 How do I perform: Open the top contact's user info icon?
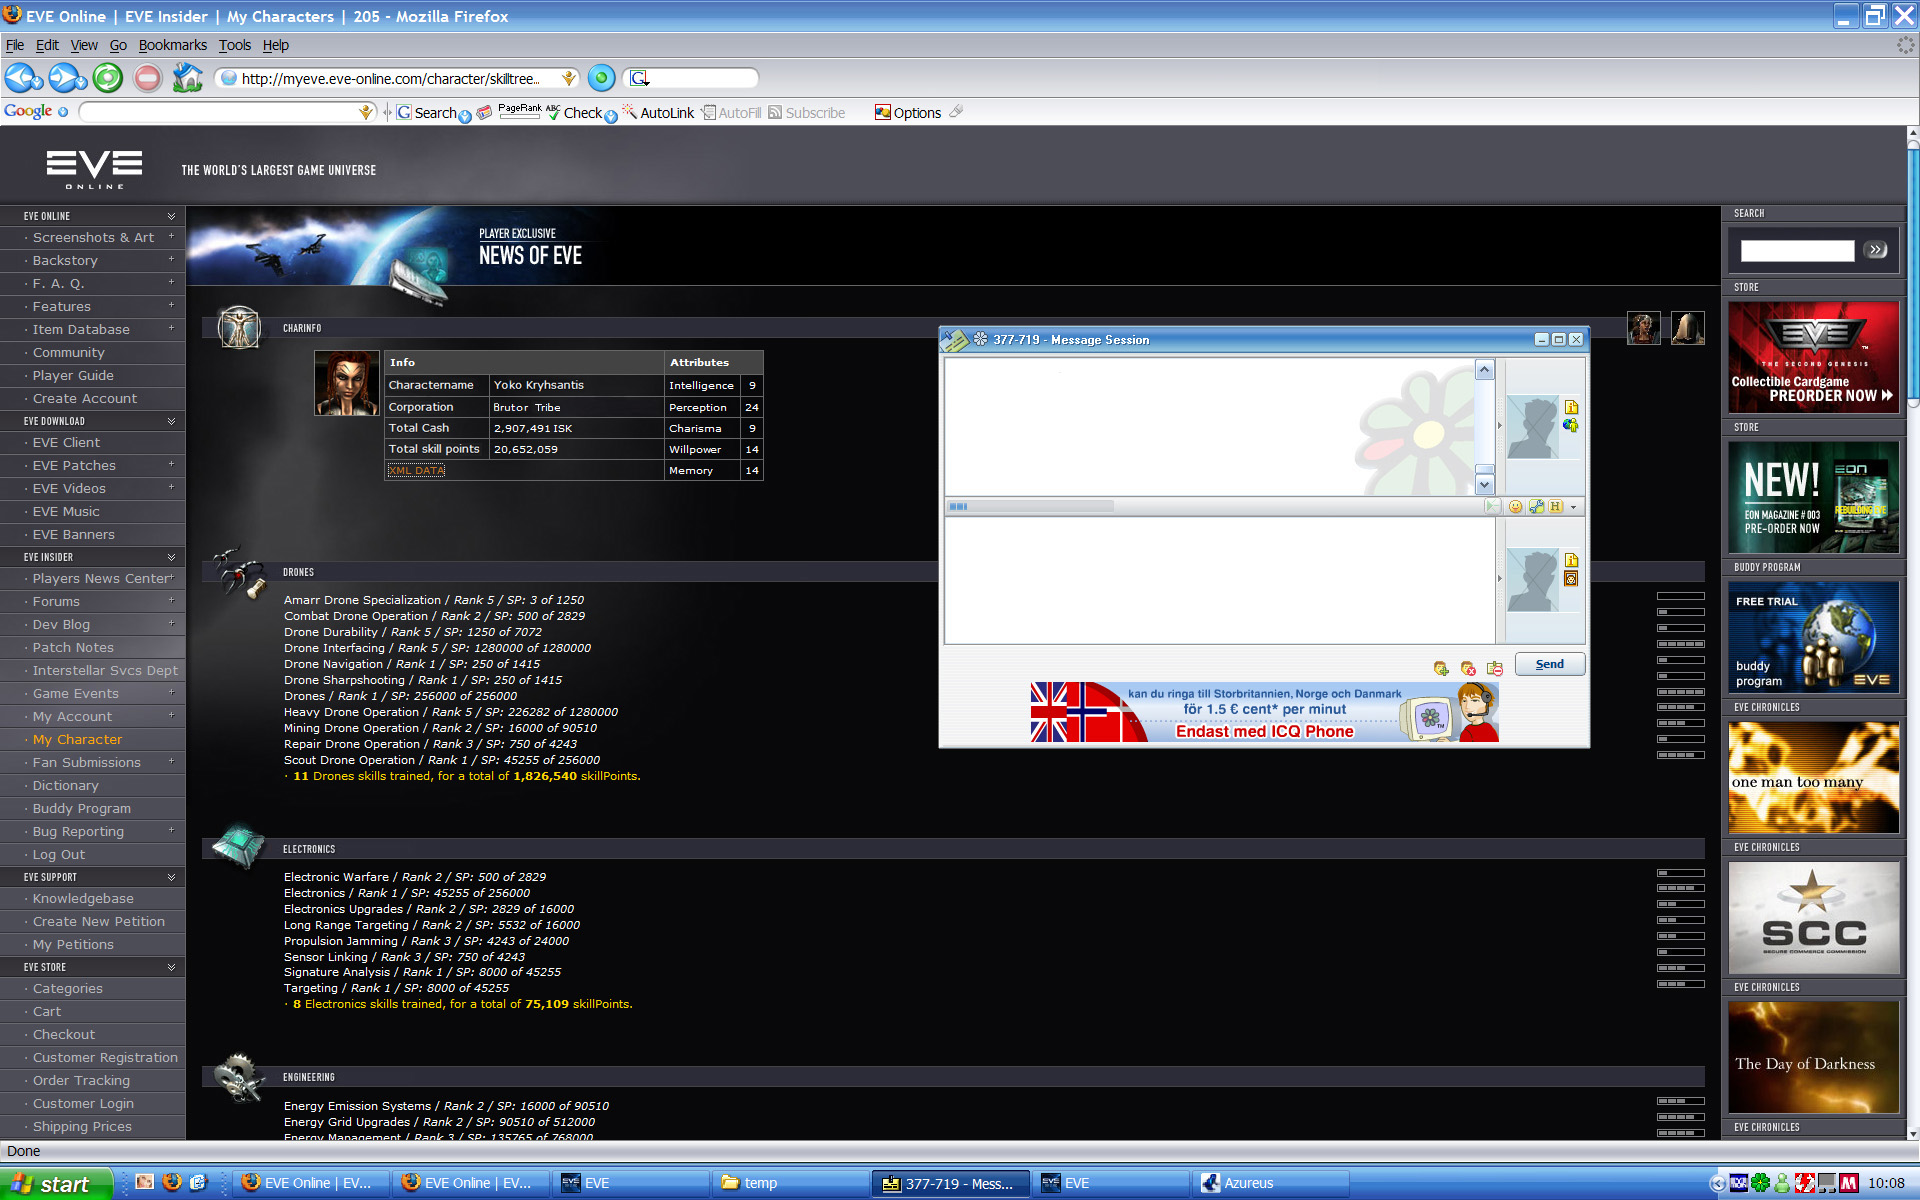point(1571,407)
